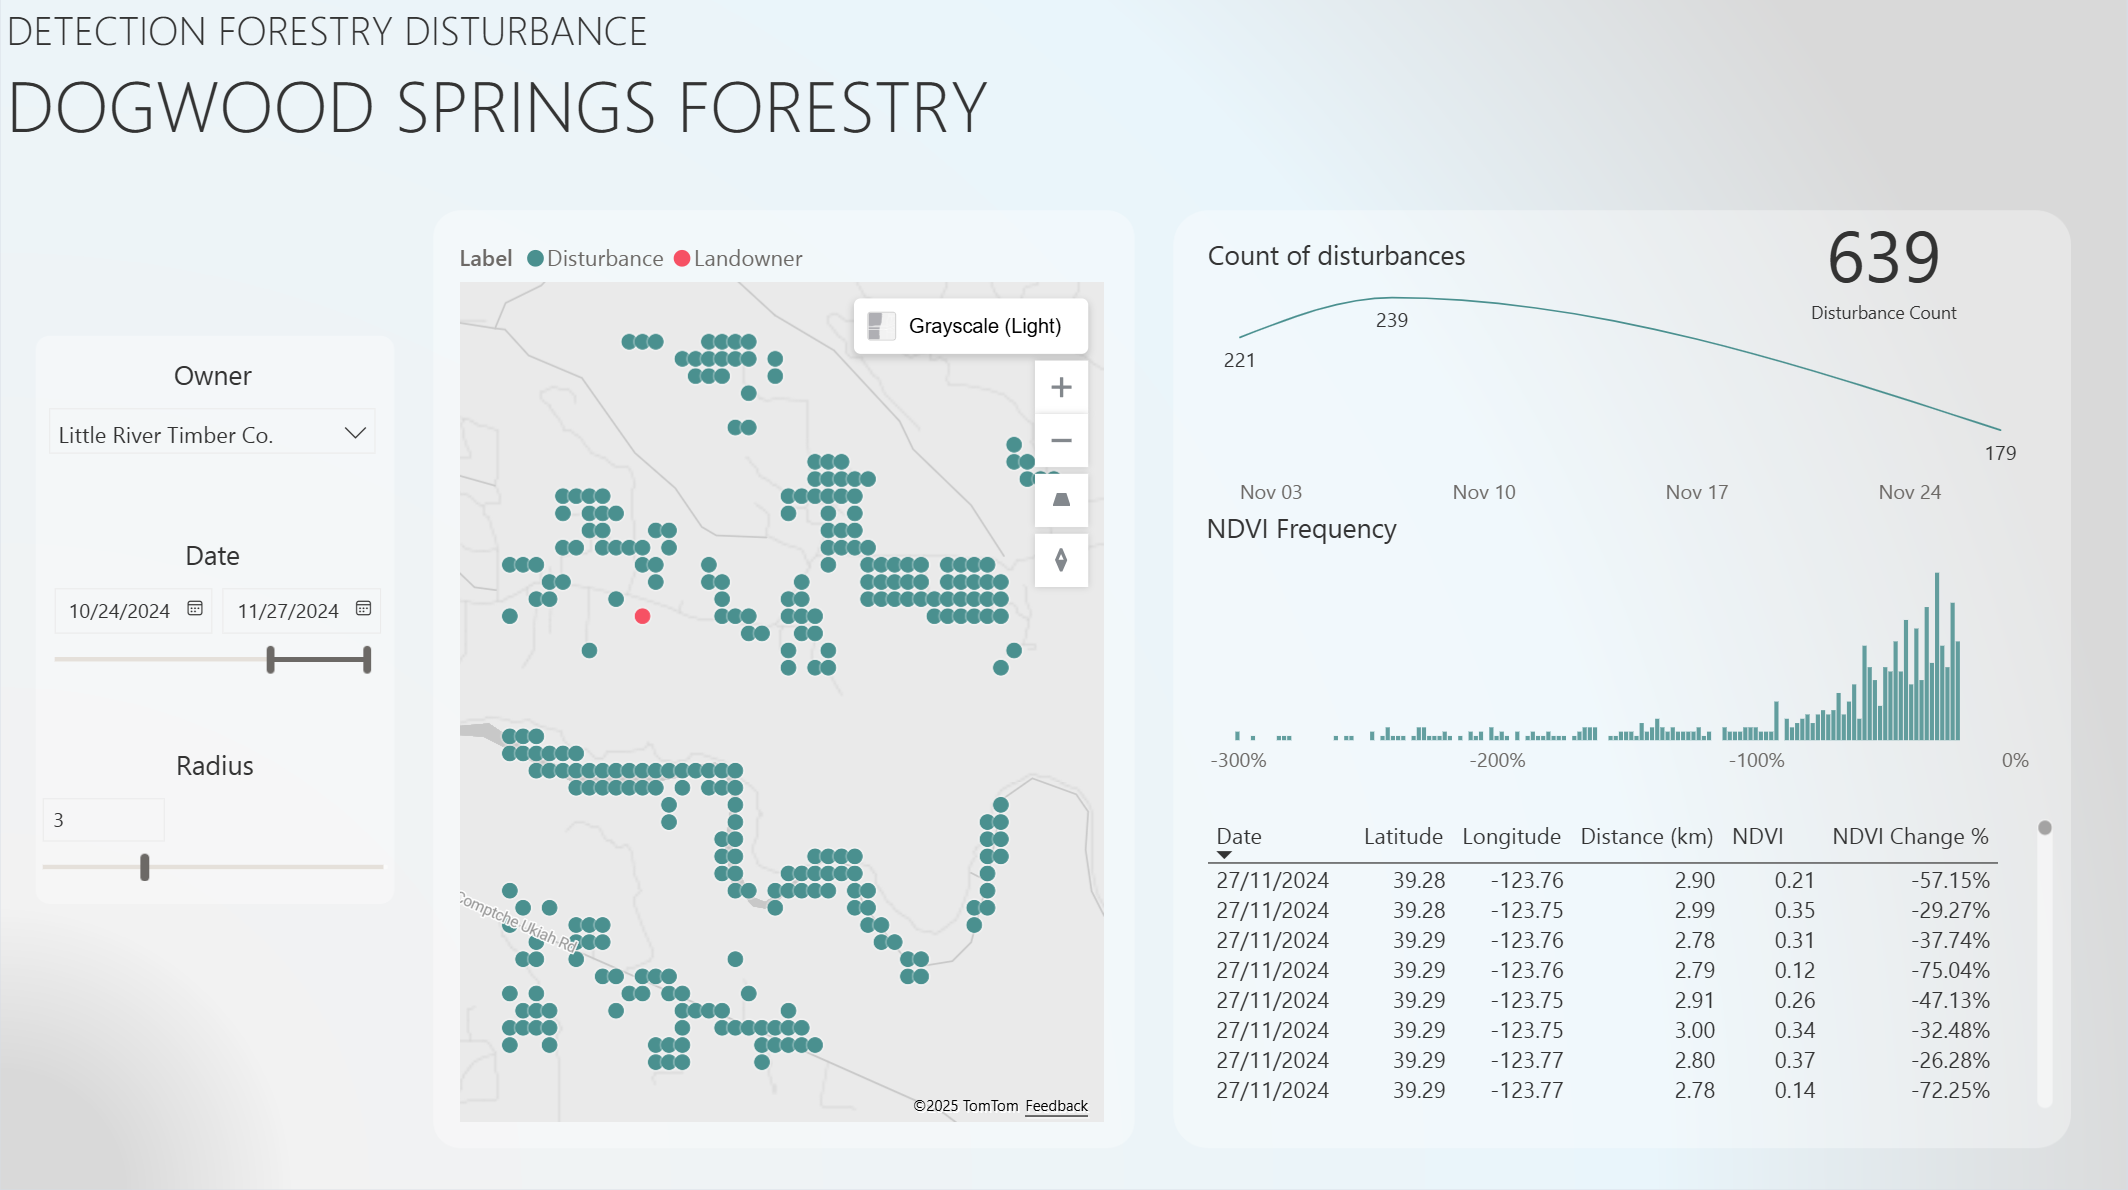This screenshot has height=1190, width=2128.
Task: Zoom in on the map
Action: pos(1061,388)
